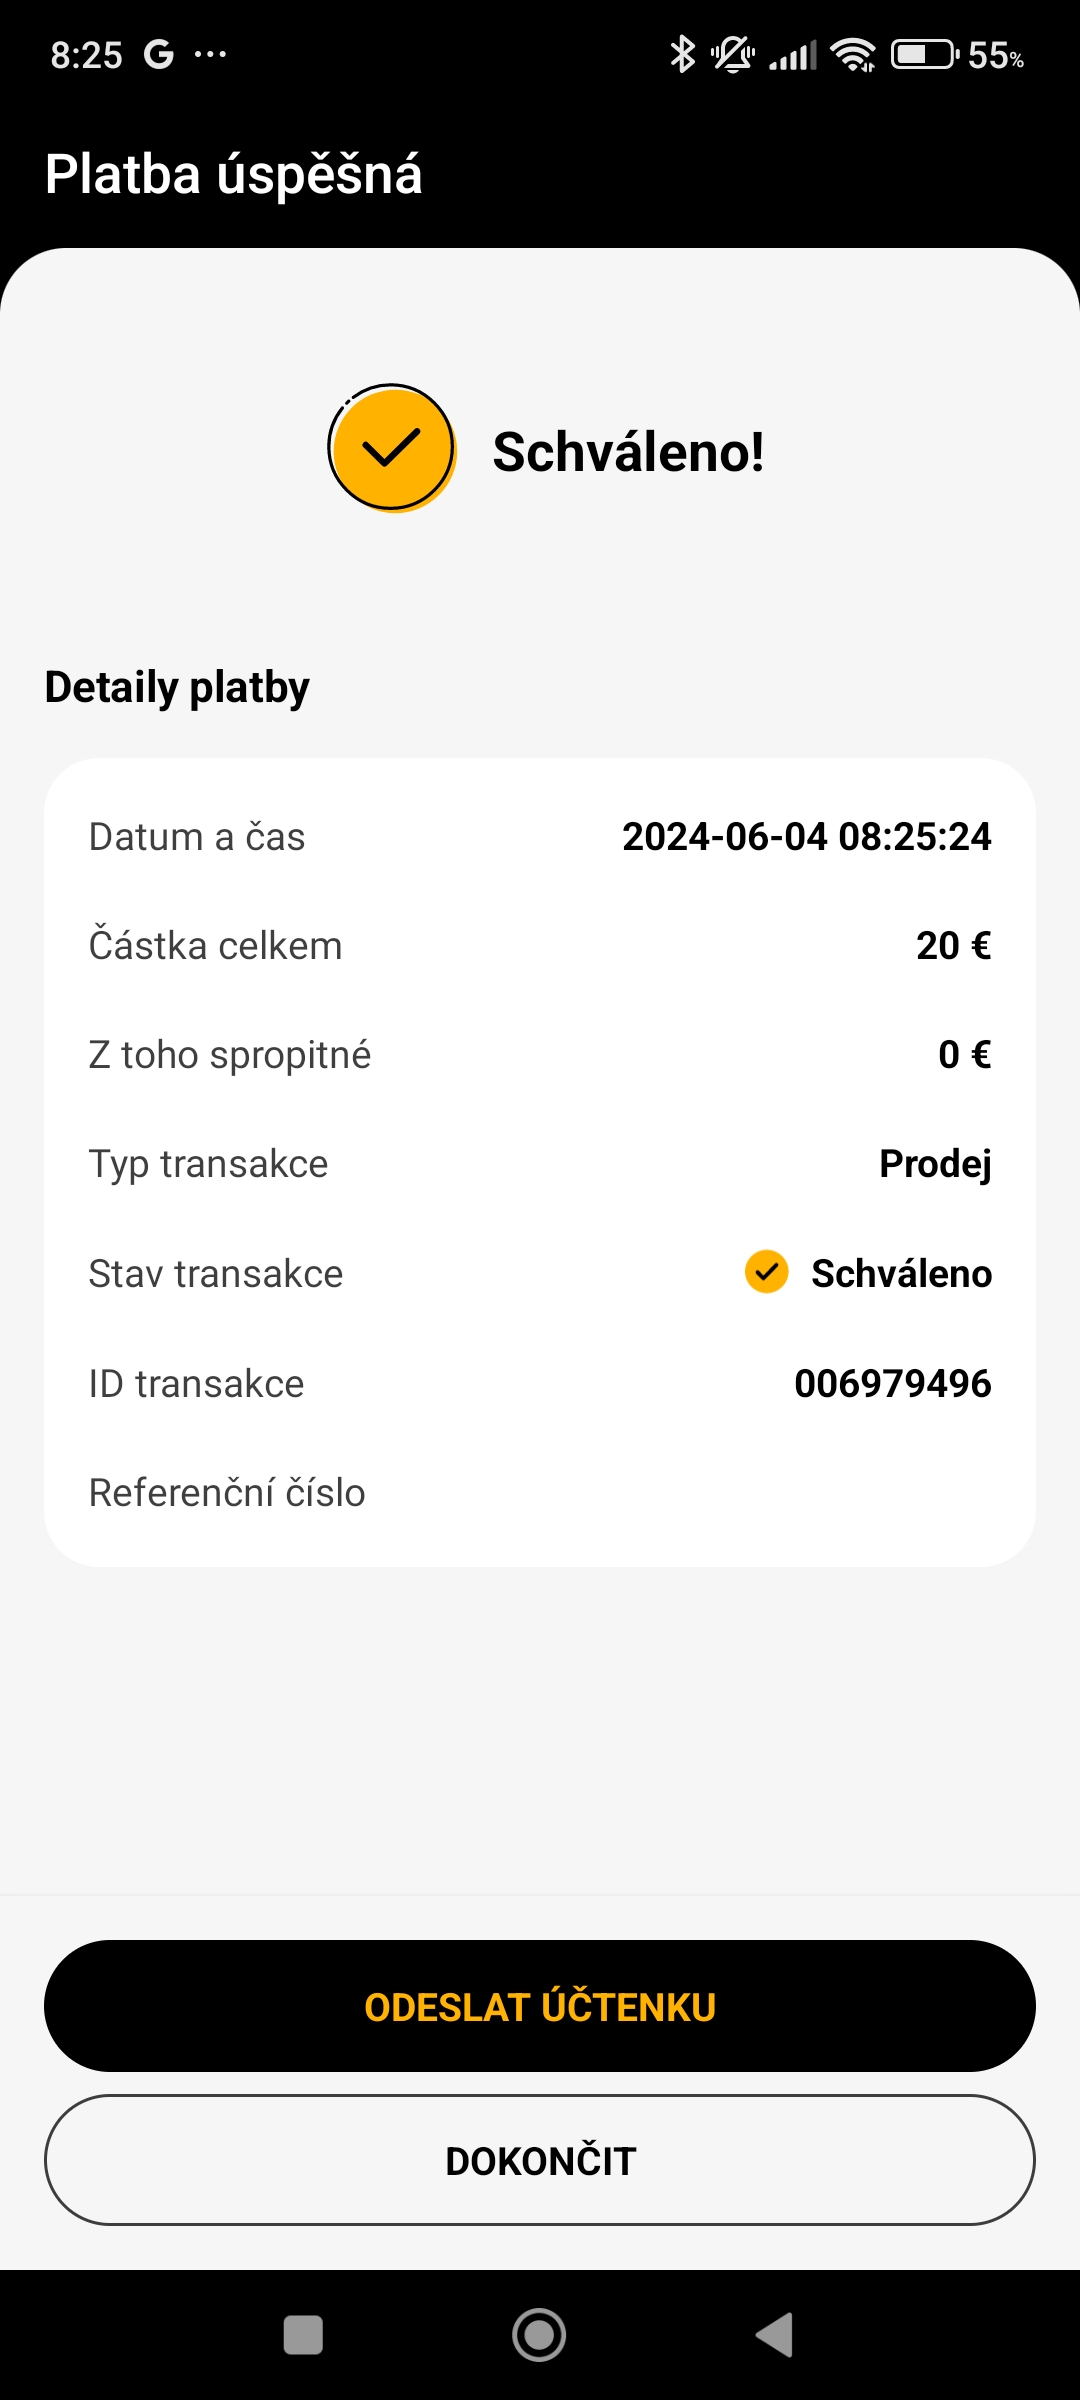
Task: Tap the Platba úspěšná header title
Action: tap(234, 174)
